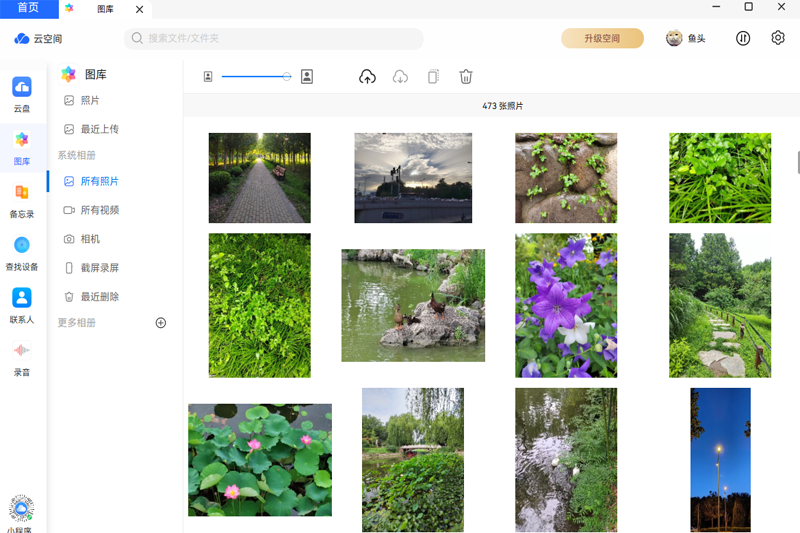Open 查找设备 find device
Image resolution: width=800 pixels, height=533 pixels.
coord(22,253)
